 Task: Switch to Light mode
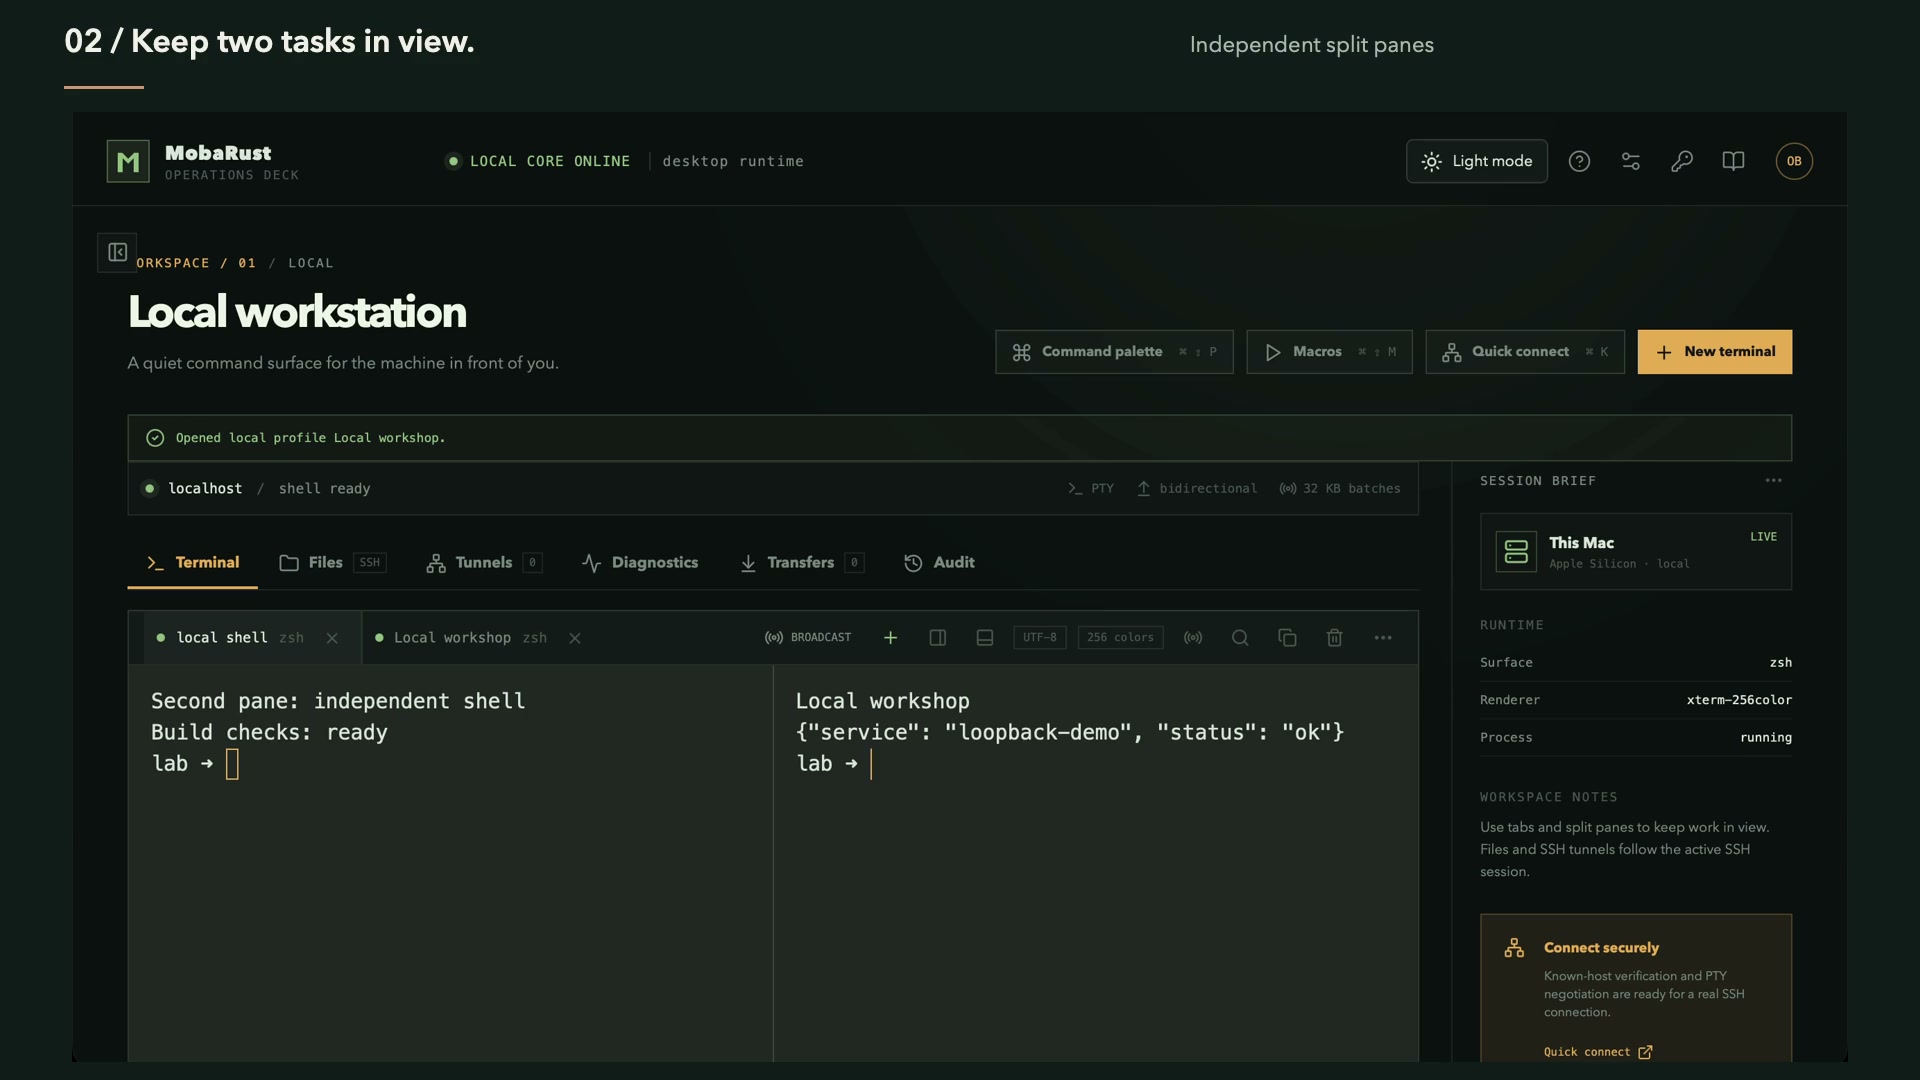[x=1476, y=161]
